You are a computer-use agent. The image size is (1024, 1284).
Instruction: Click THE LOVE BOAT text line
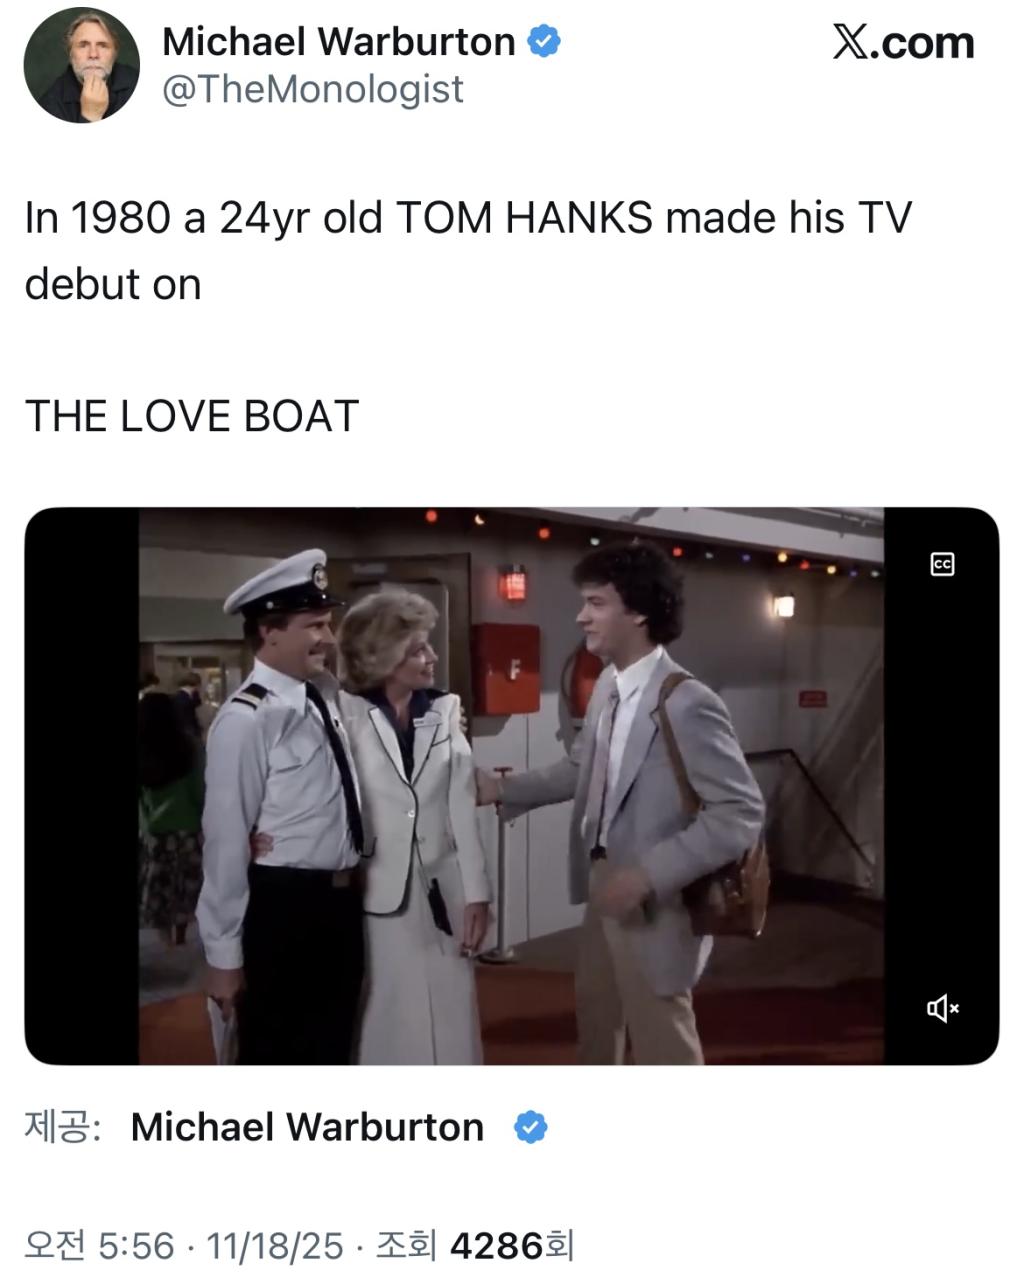[x=191, y=416]
